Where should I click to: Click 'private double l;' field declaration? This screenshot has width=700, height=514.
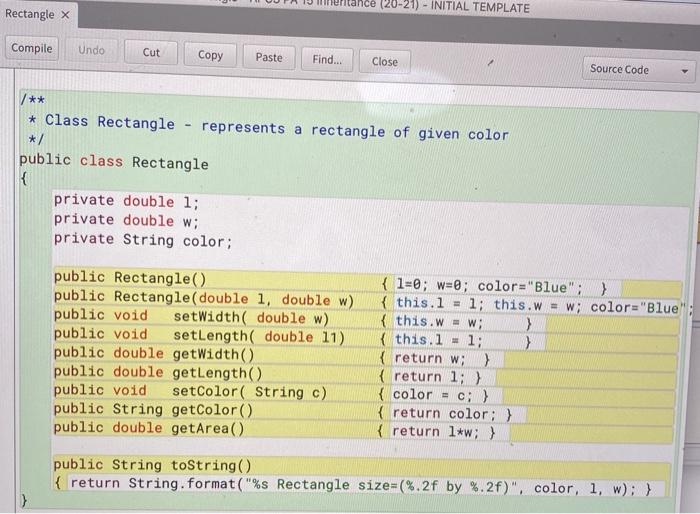point(126,201)
